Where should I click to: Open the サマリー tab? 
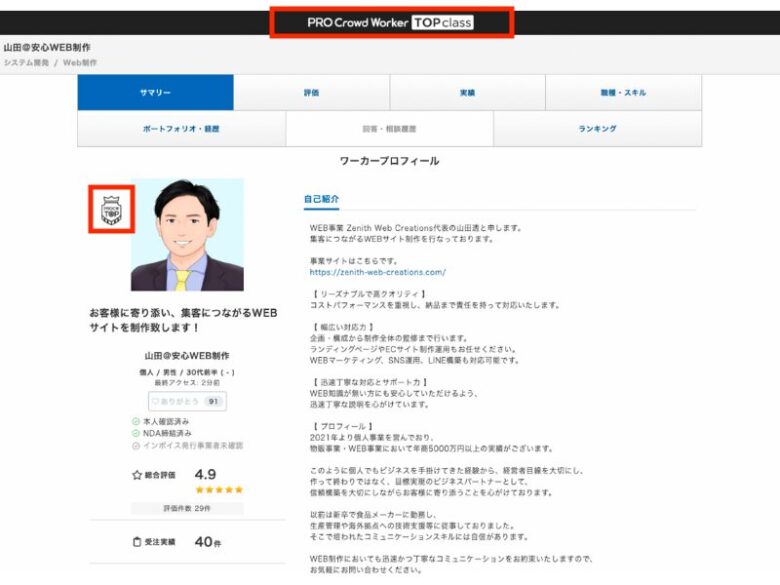[x=155, y=93]
